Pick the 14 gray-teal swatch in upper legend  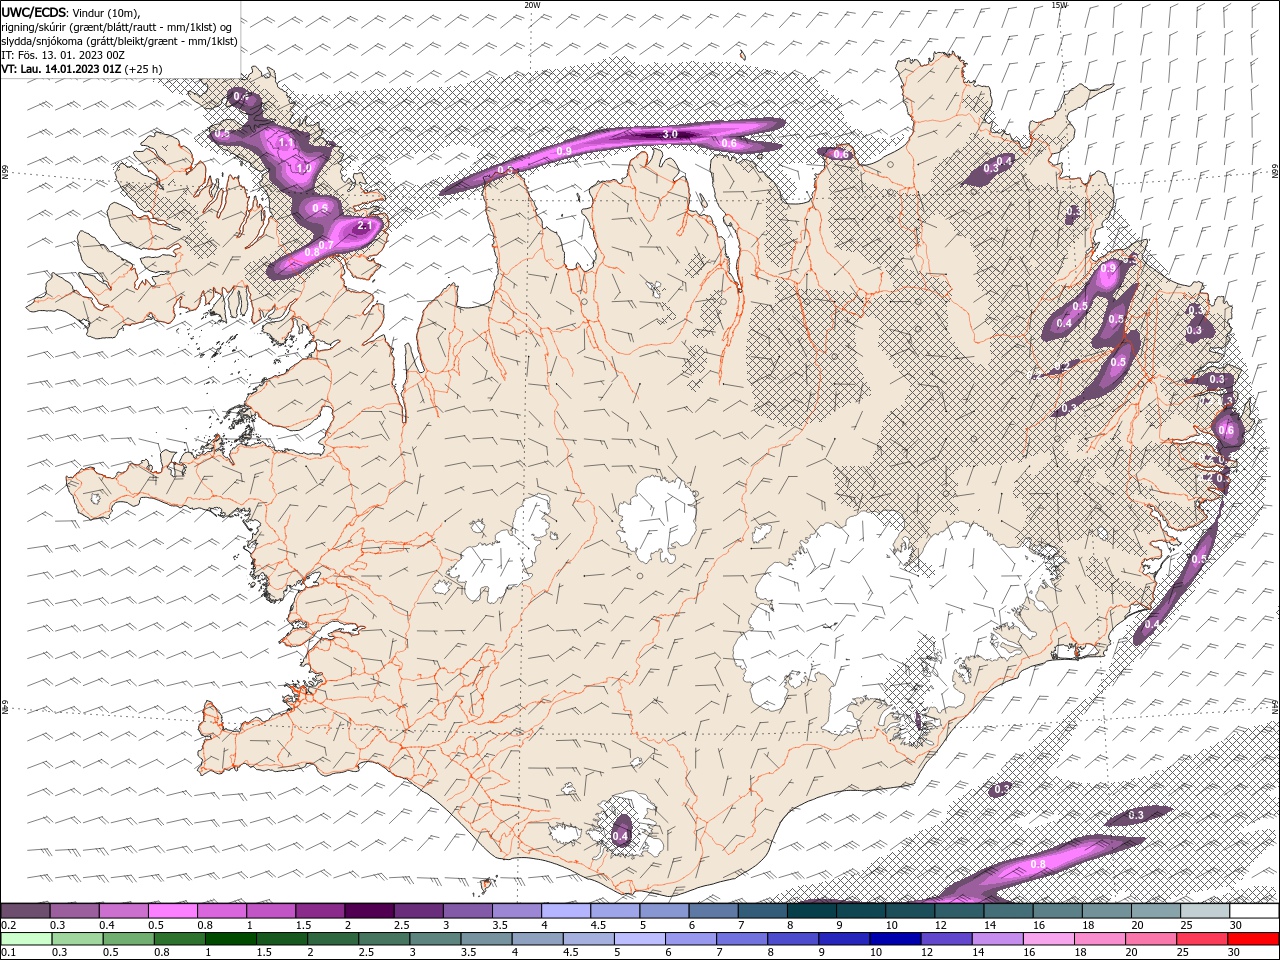tap(1008, 911)
